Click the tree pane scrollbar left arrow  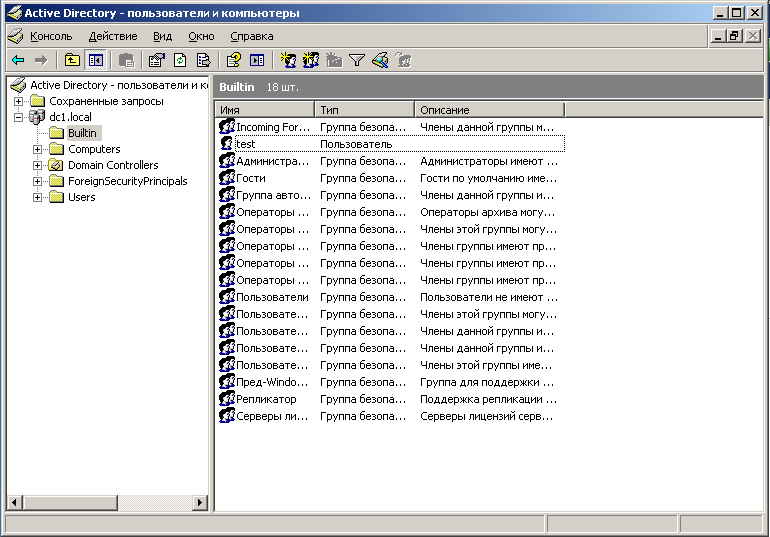tap(15, 502)
